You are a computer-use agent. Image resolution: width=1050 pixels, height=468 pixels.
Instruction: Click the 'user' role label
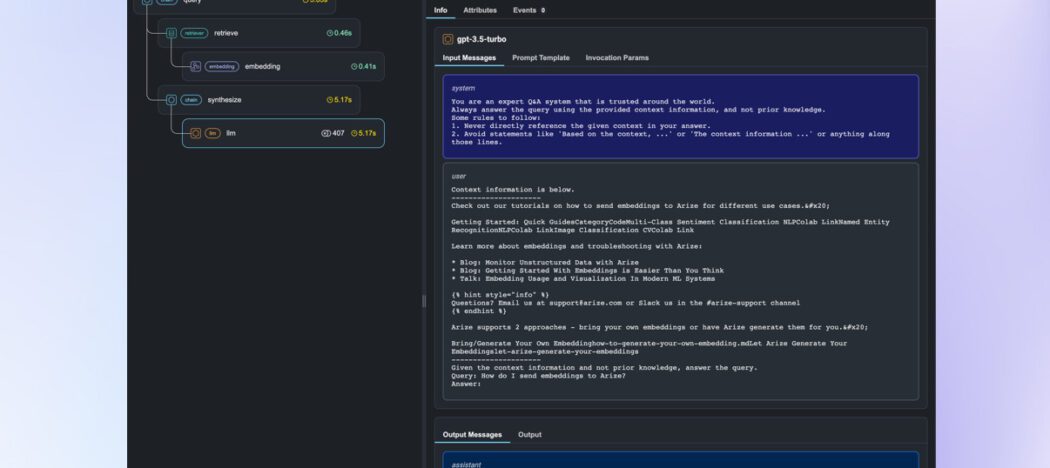[x=459, y=176]
